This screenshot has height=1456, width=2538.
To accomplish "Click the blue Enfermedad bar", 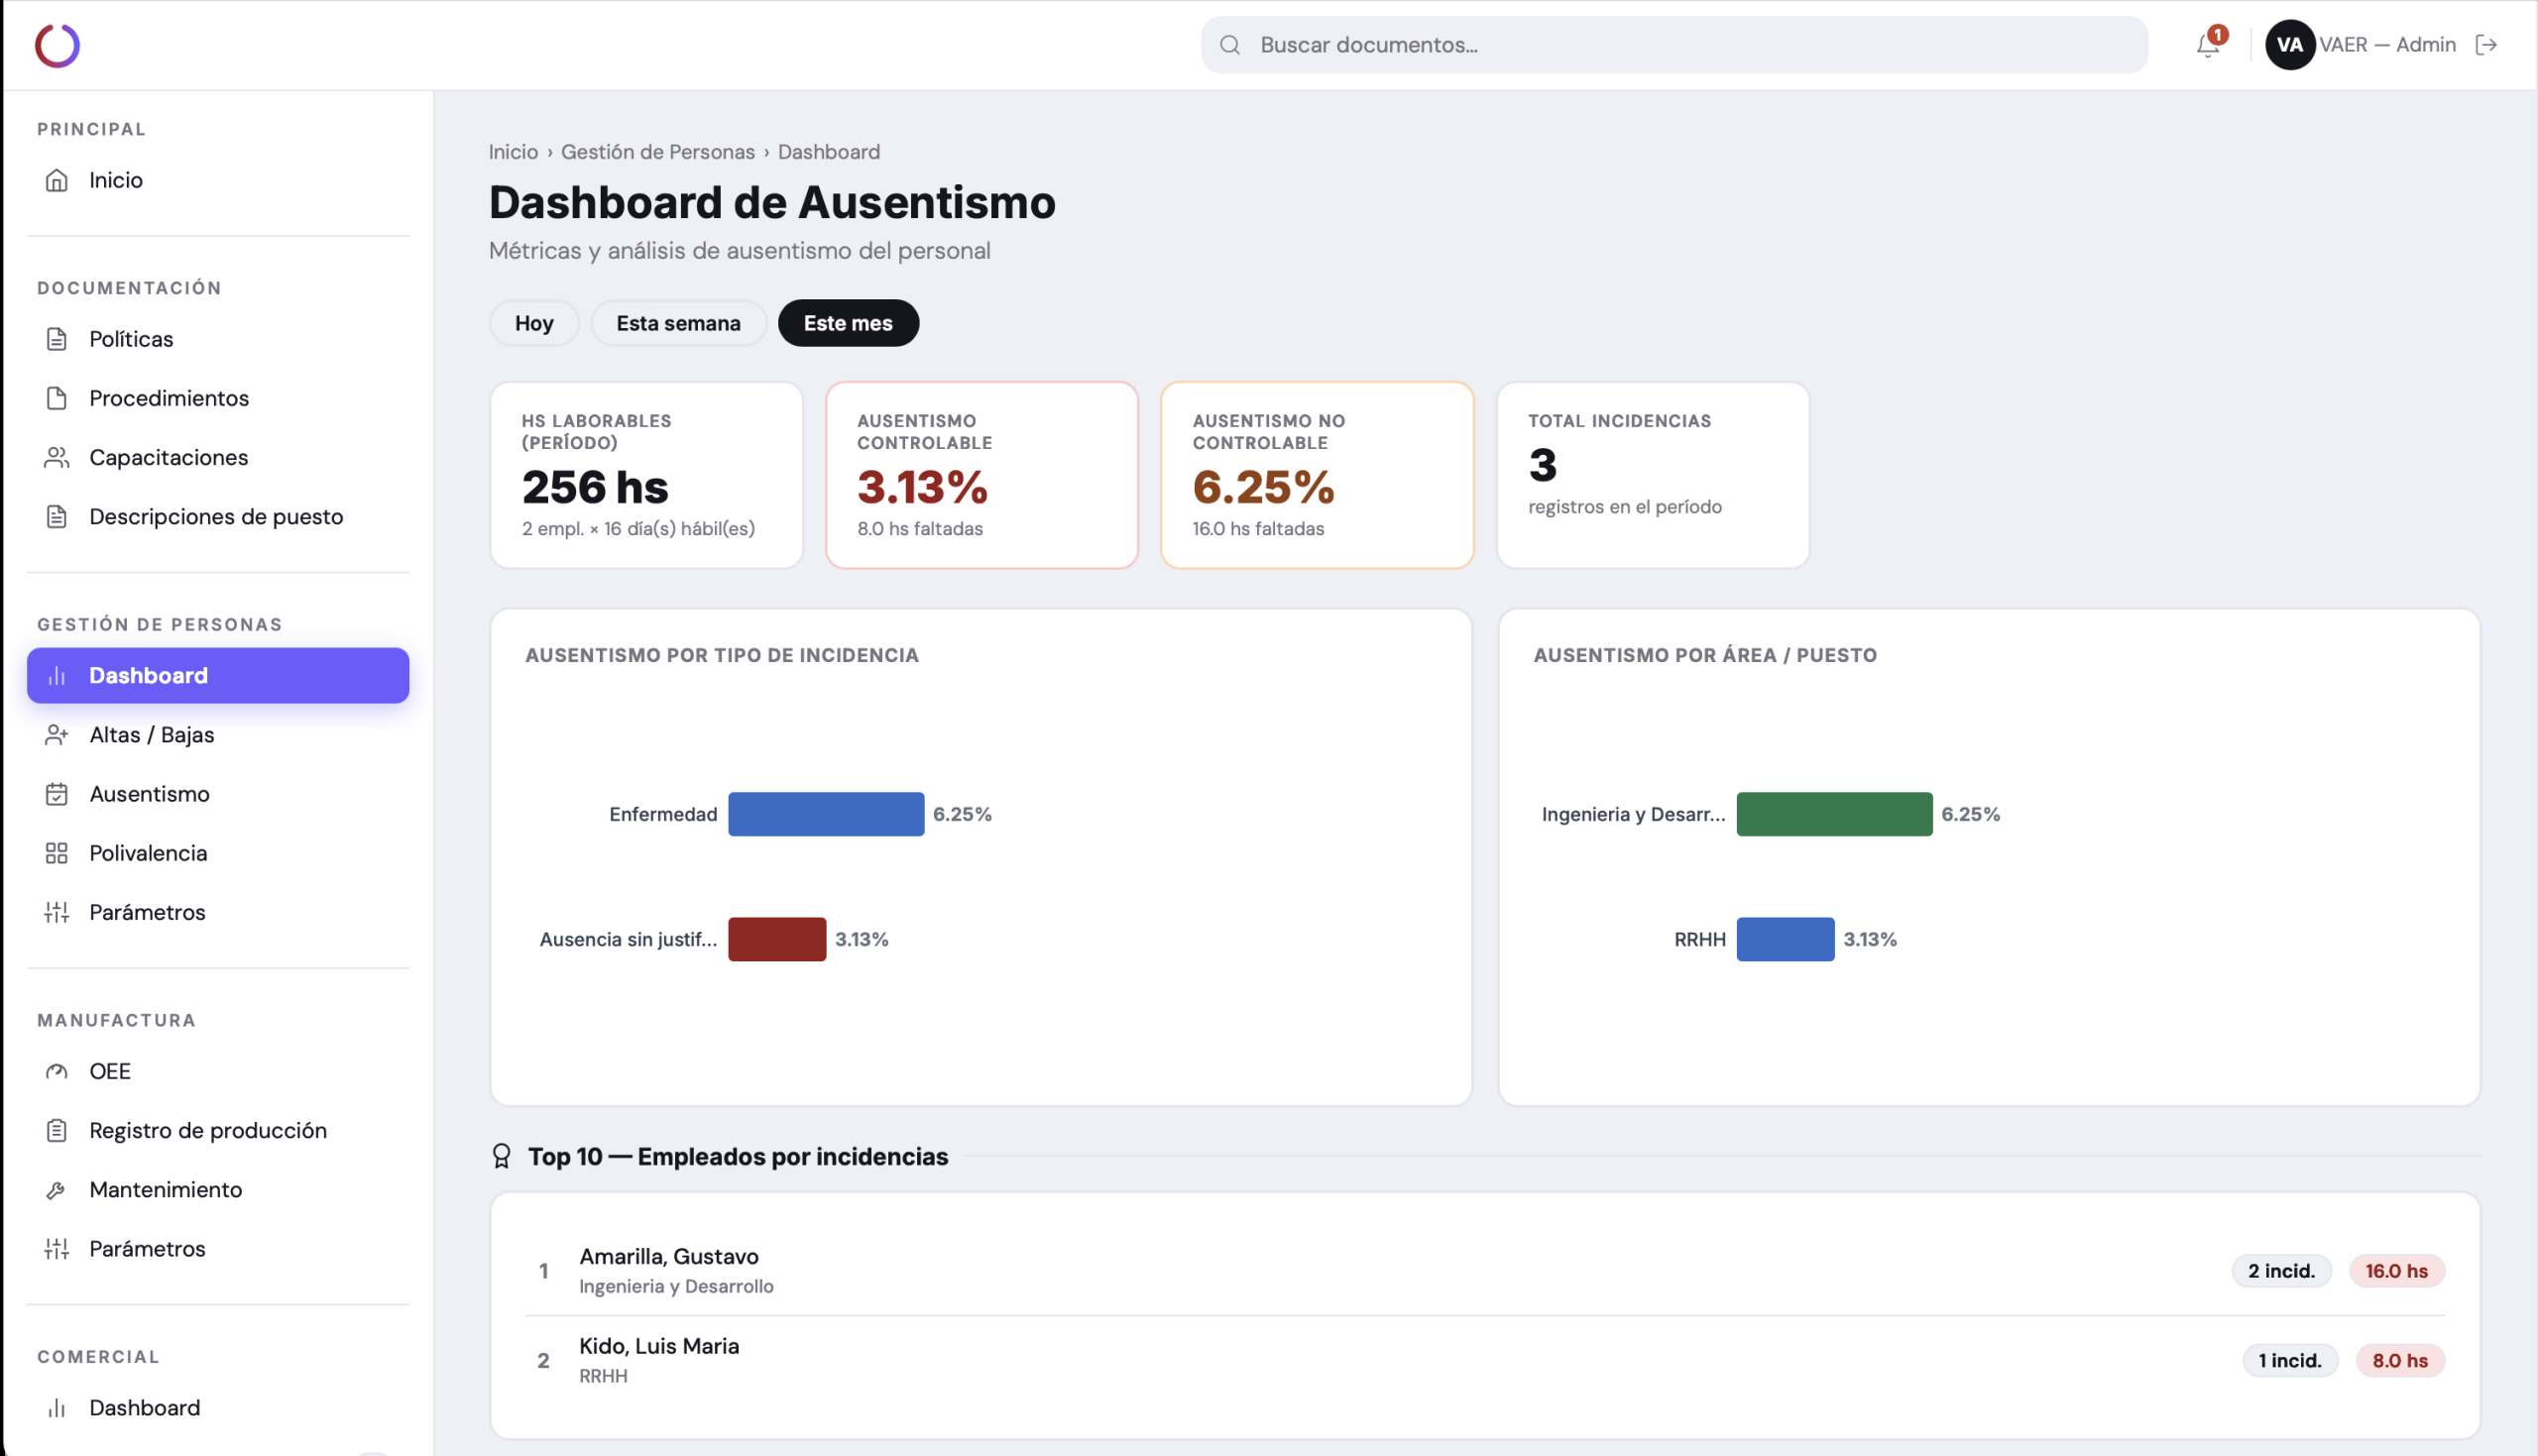I will coord(826,814).
